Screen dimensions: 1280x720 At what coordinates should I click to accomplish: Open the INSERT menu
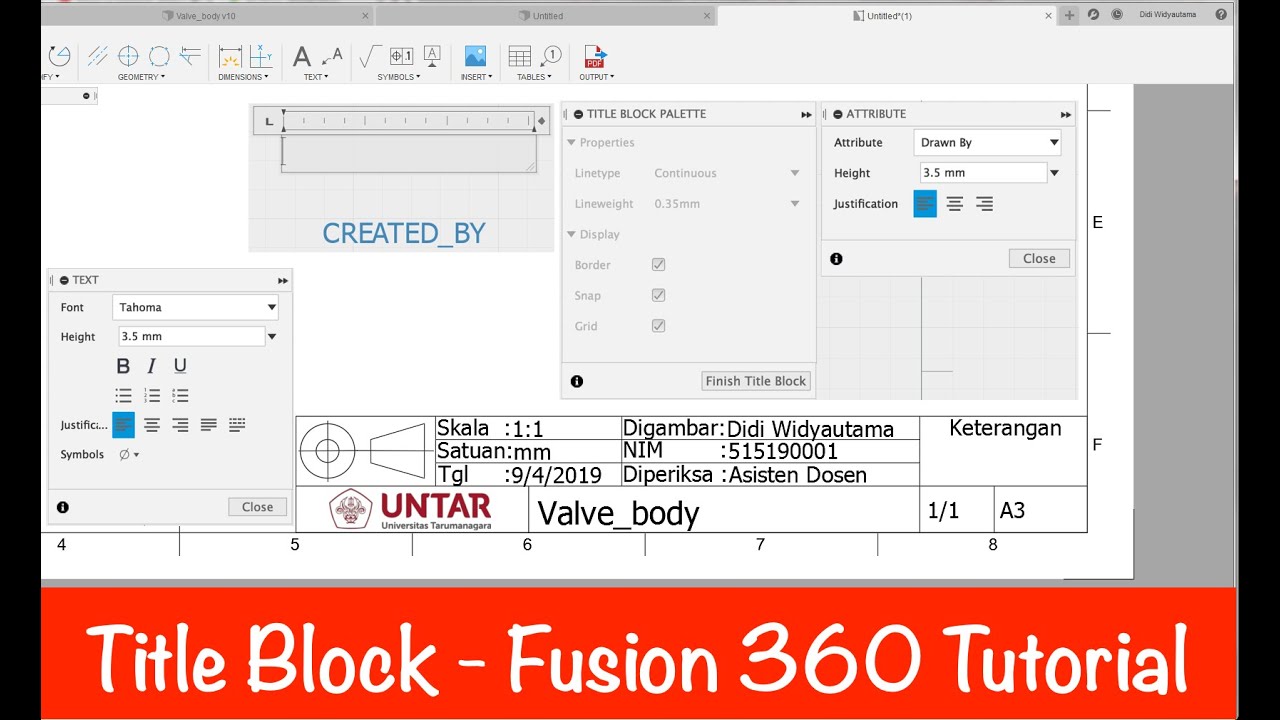coord(477,77)
